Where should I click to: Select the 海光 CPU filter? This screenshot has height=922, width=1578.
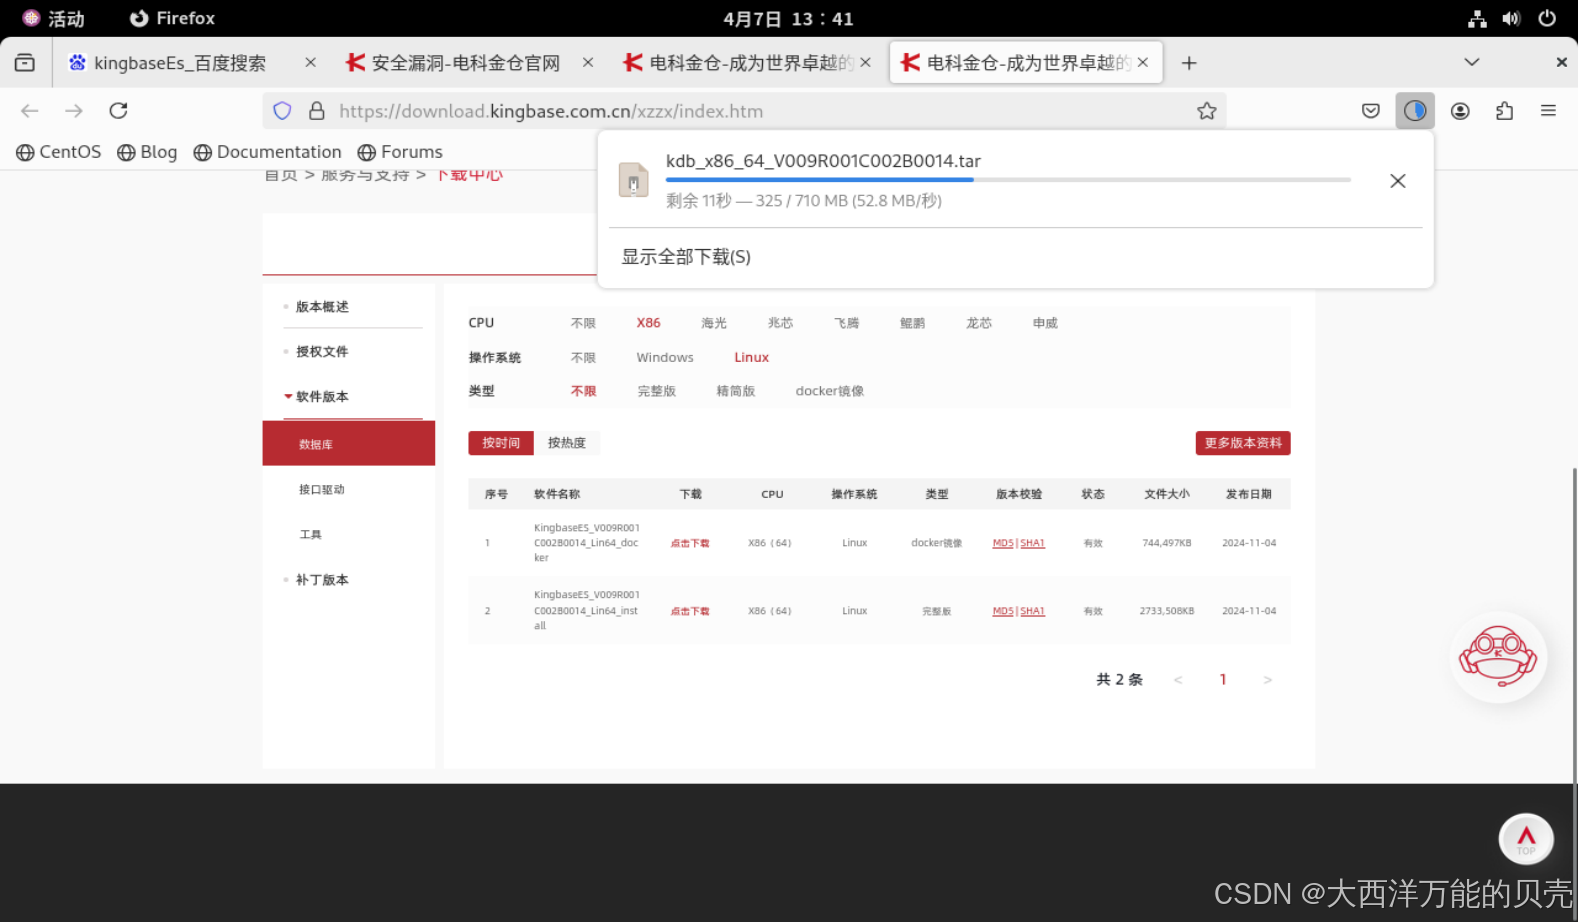coord(714,323)
